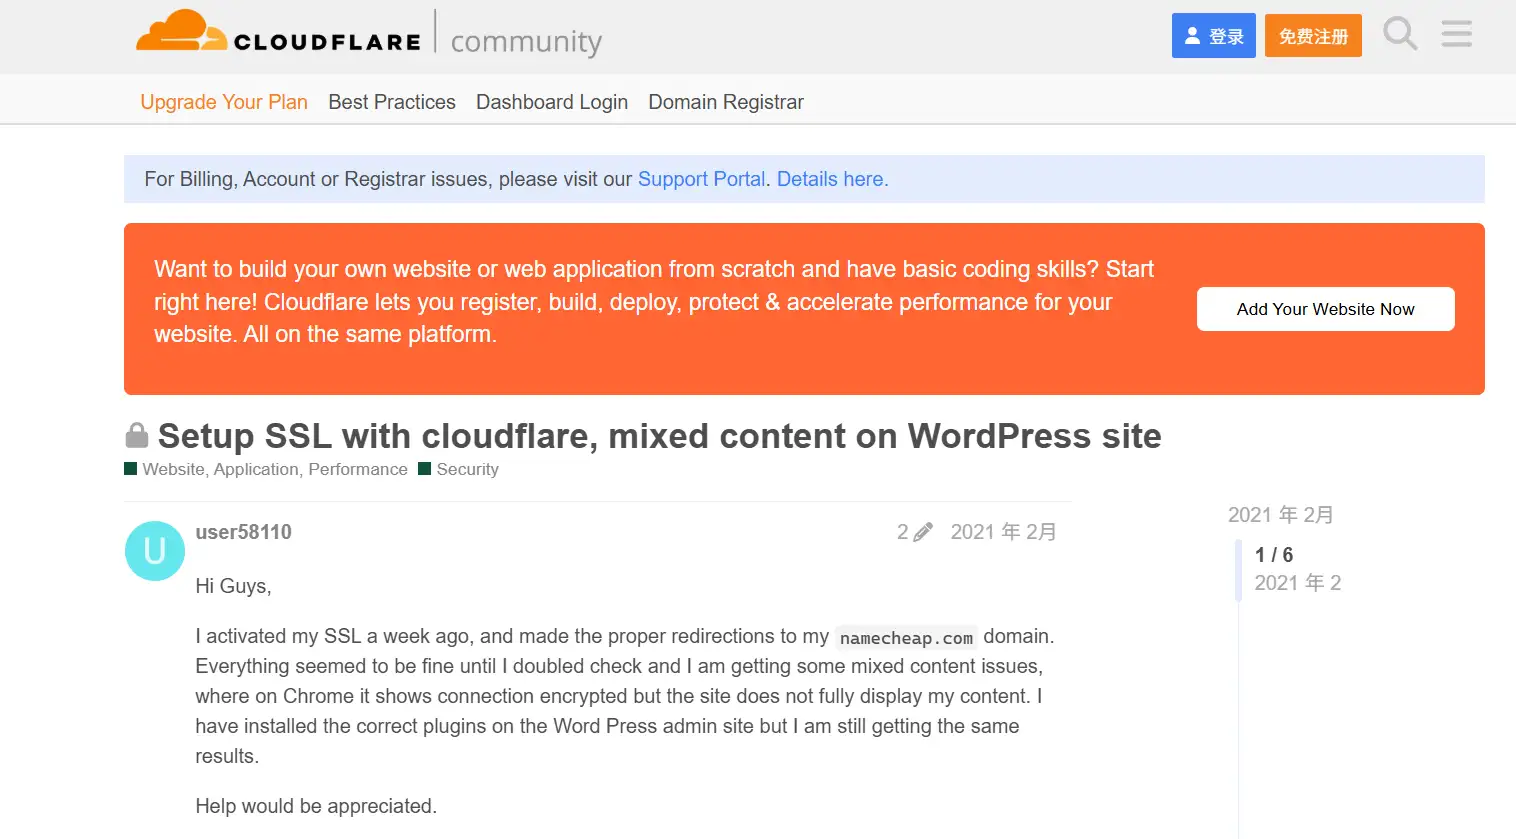Open the hamburger menu icon

pos(1456,34)
